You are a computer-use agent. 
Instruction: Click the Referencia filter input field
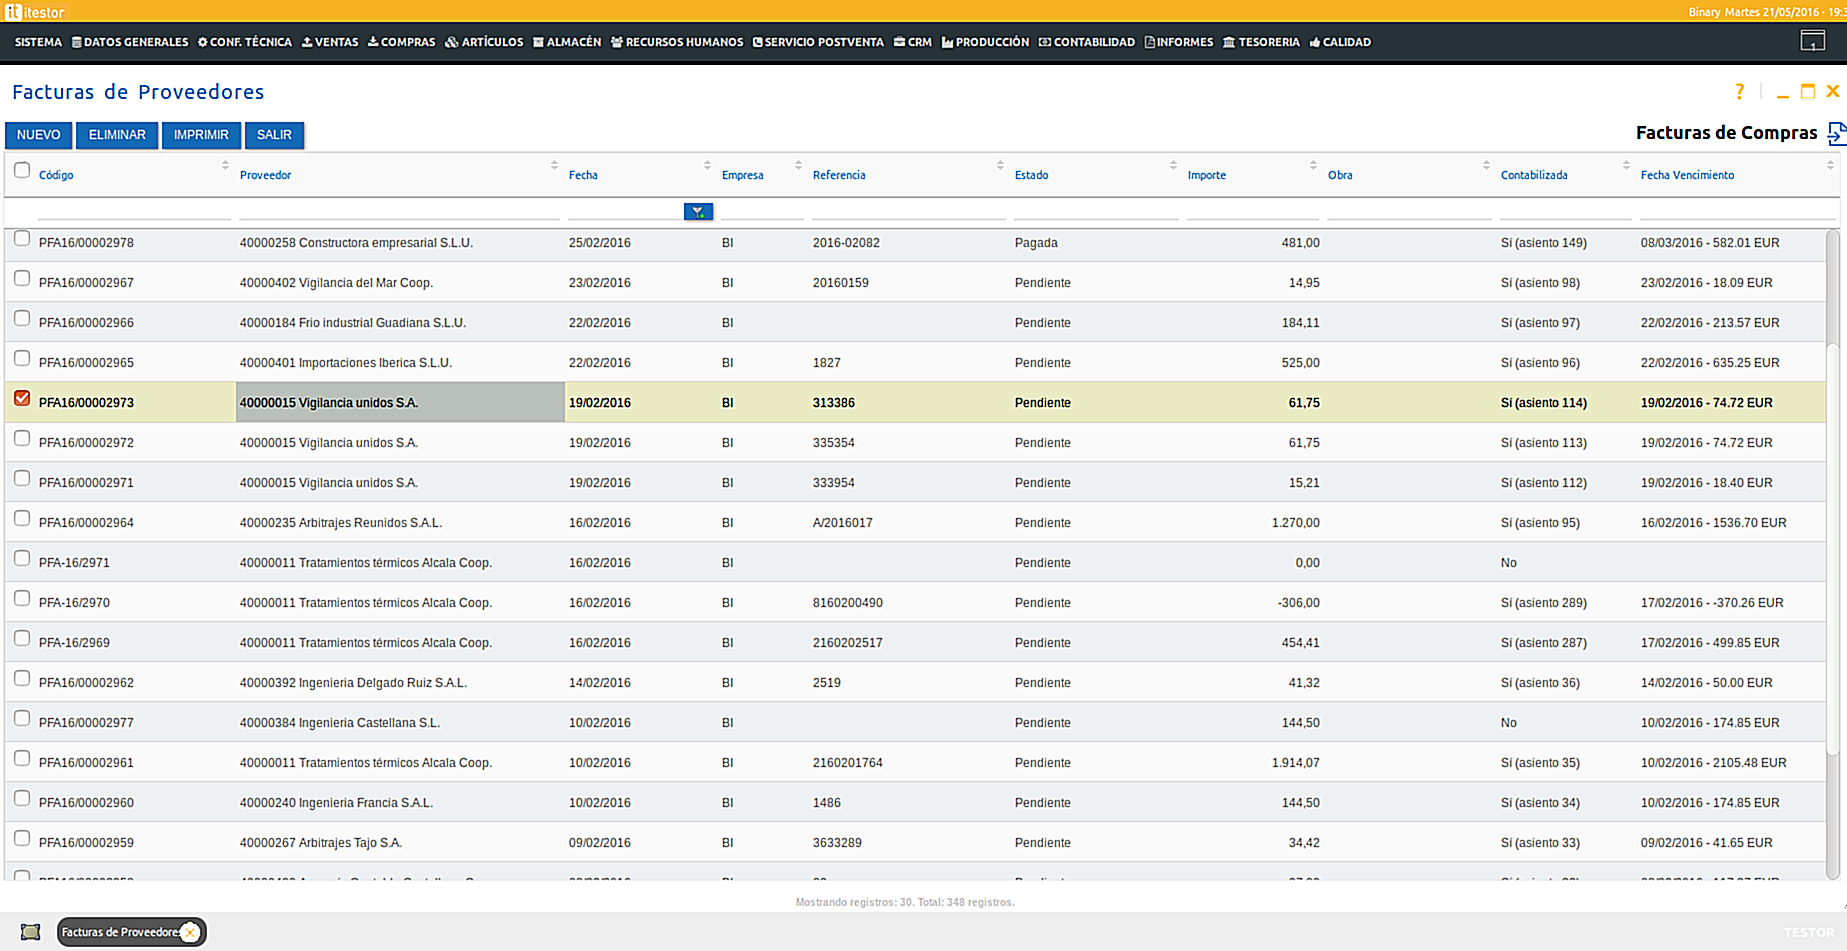pos(908,210)
